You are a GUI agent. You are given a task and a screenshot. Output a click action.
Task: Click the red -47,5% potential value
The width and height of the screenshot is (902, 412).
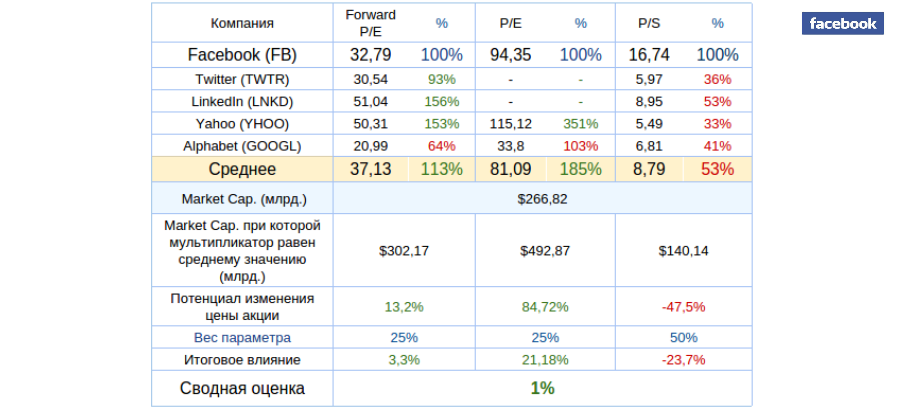(x=683, y=307)
